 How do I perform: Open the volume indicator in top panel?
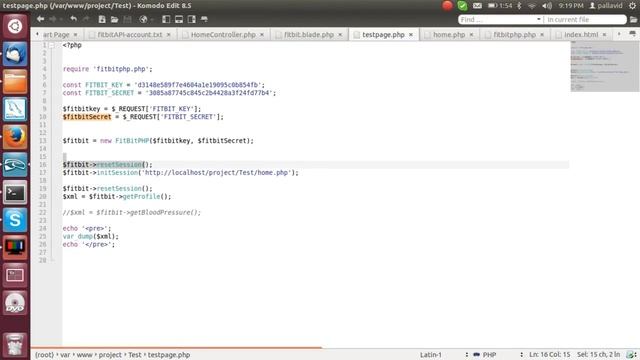coord(547,6)
